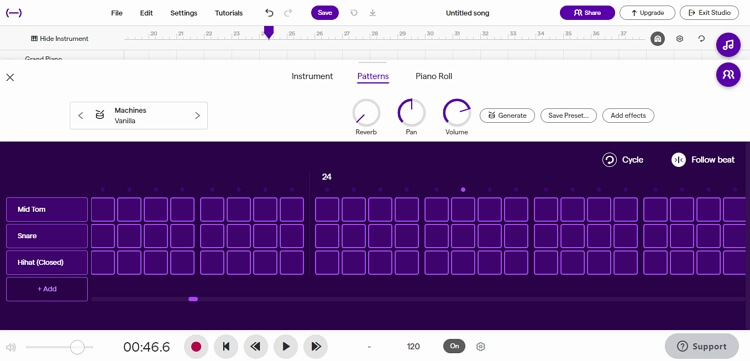Viewport: 750px width, 361px height.
Task: Toggle Mid Tom step under the lit beat dot
Action: [463, 209]
